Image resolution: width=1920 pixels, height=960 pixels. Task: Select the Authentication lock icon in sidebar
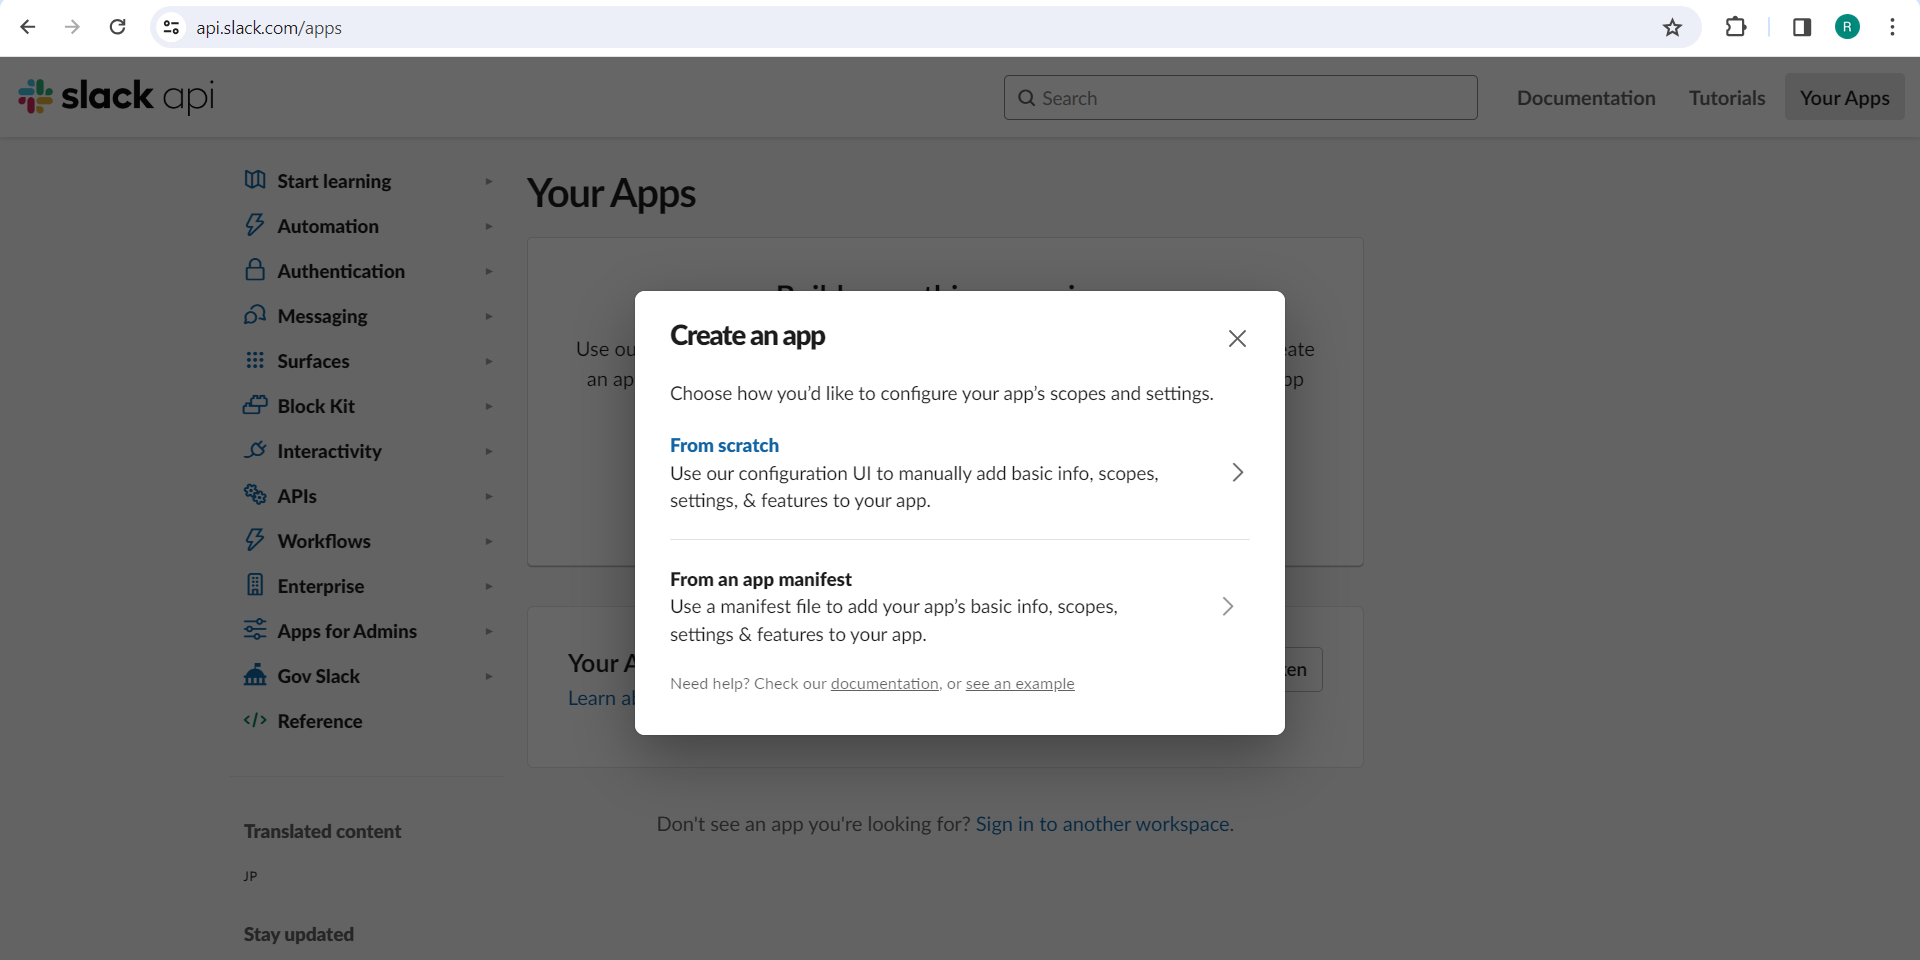(255, 270)
